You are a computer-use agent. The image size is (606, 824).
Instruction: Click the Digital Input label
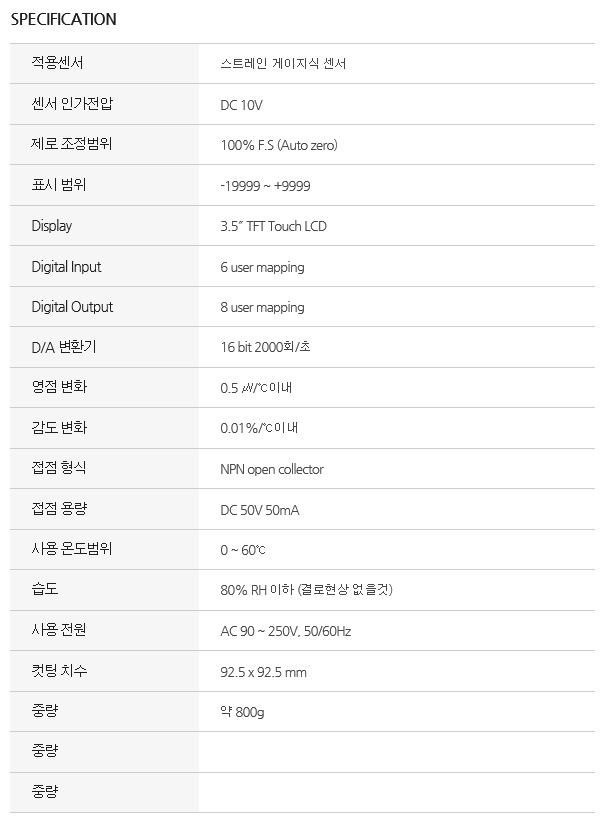tap(66, 266)
